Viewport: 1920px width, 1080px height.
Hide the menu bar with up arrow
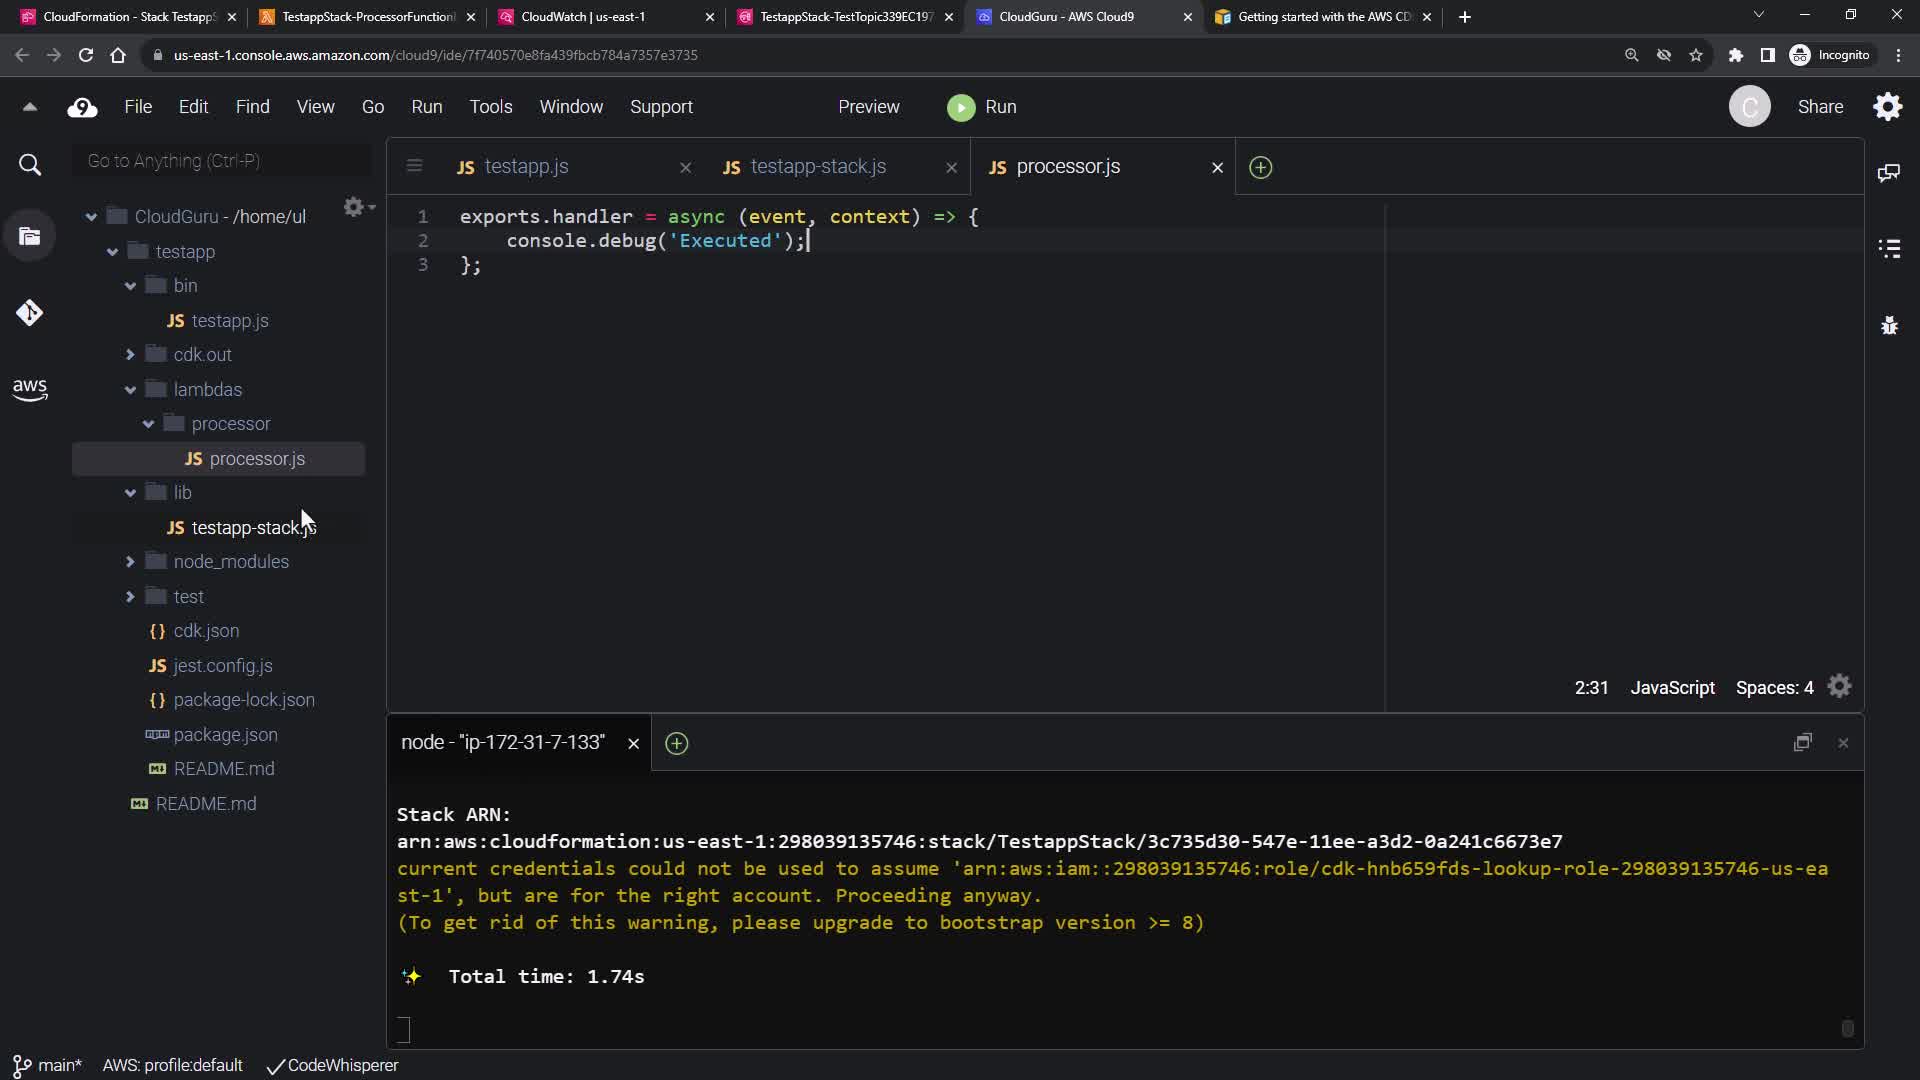click(30, 107)
